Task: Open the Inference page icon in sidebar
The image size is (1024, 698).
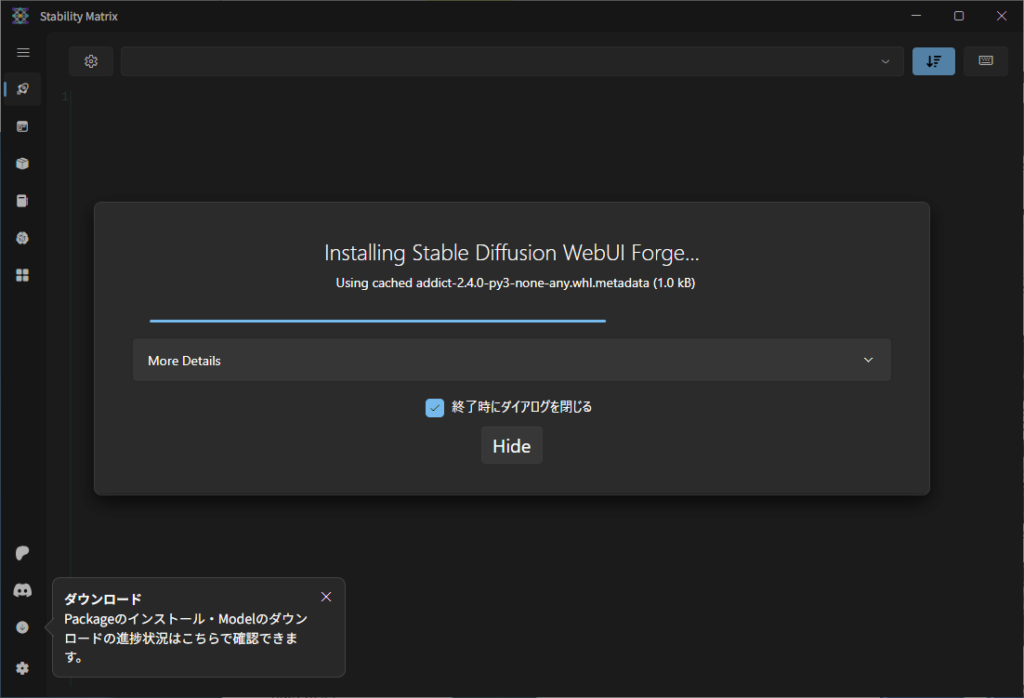Action: point(23,127)
